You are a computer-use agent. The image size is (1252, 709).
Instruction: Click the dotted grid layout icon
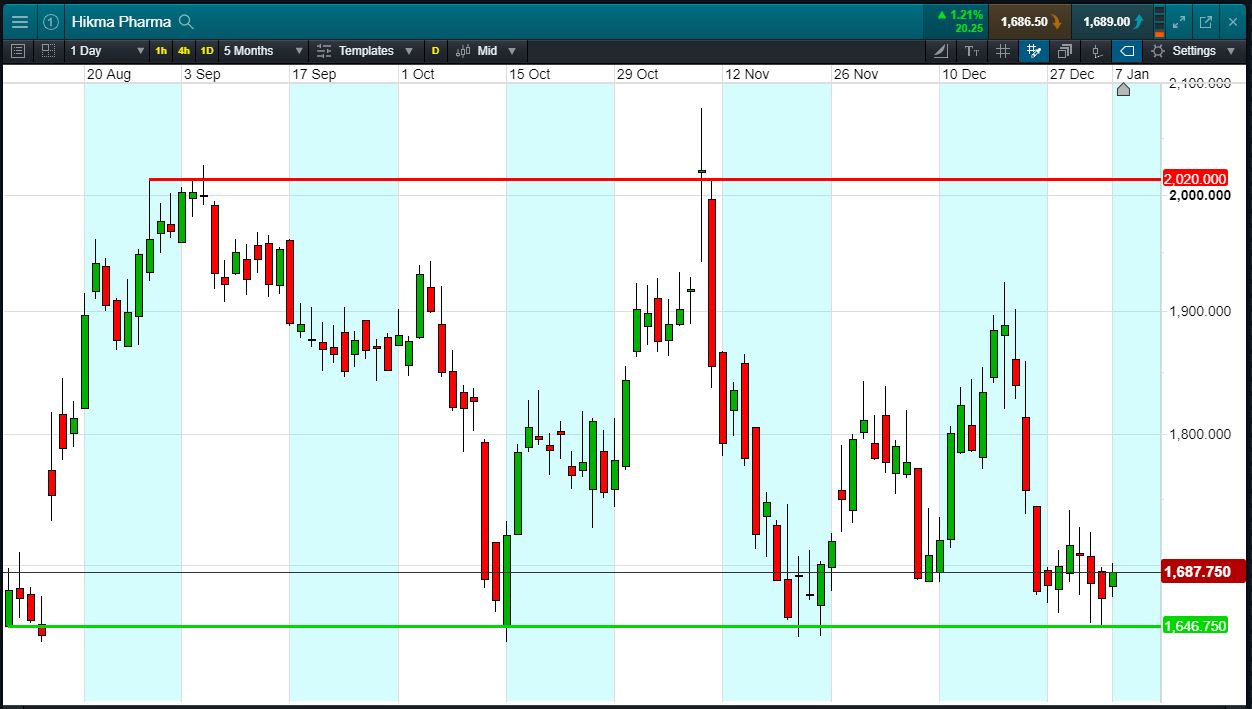point(49,50)
